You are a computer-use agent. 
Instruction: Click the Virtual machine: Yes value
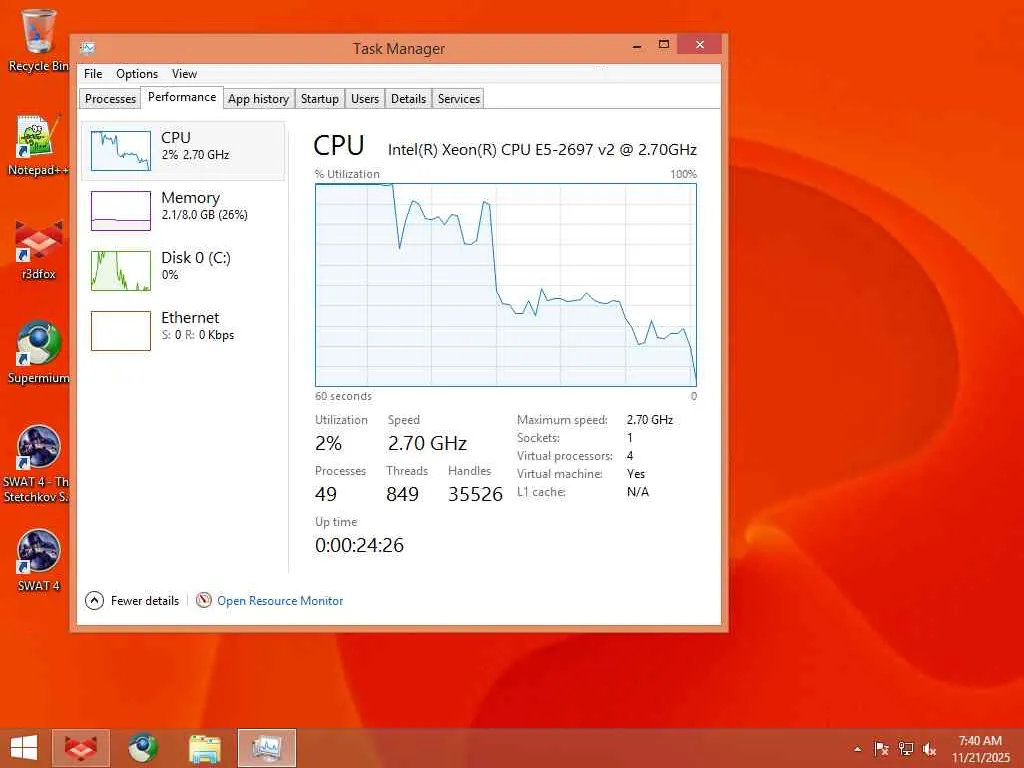(635, 474)
